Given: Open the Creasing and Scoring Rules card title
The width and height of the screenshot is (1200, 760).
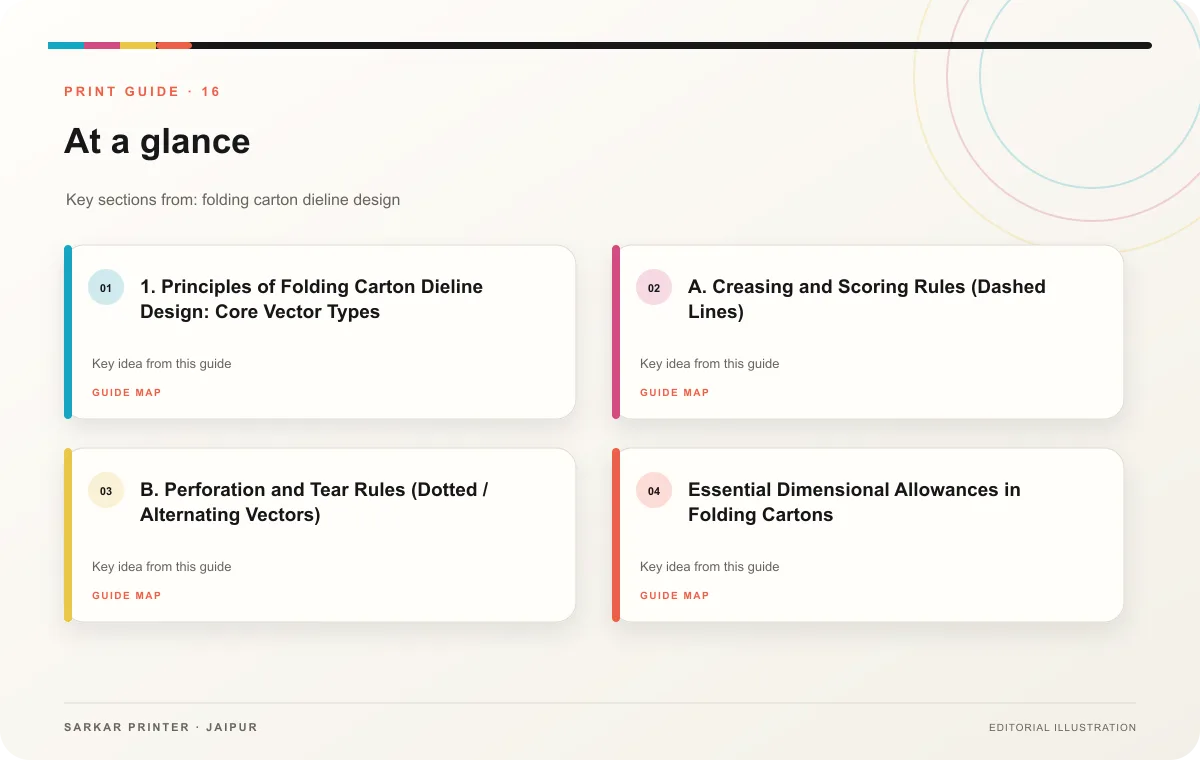Looking at the screenshot, I should [x=867, y=299].
